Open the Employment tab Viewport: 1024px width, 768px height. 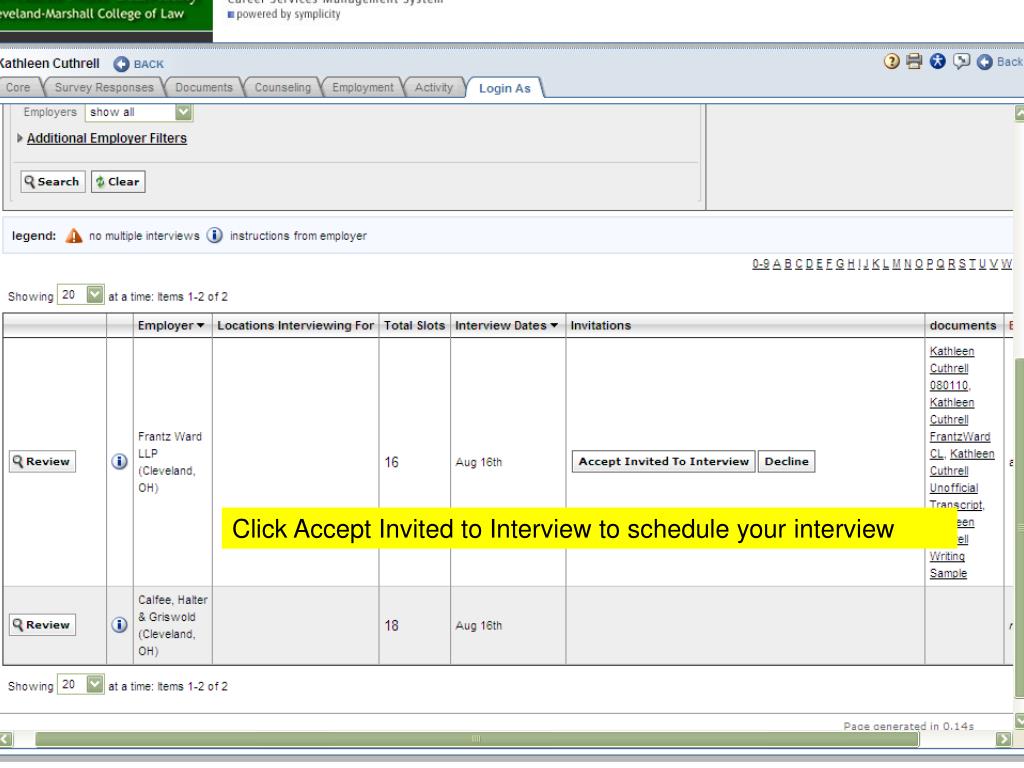[362, 88]
